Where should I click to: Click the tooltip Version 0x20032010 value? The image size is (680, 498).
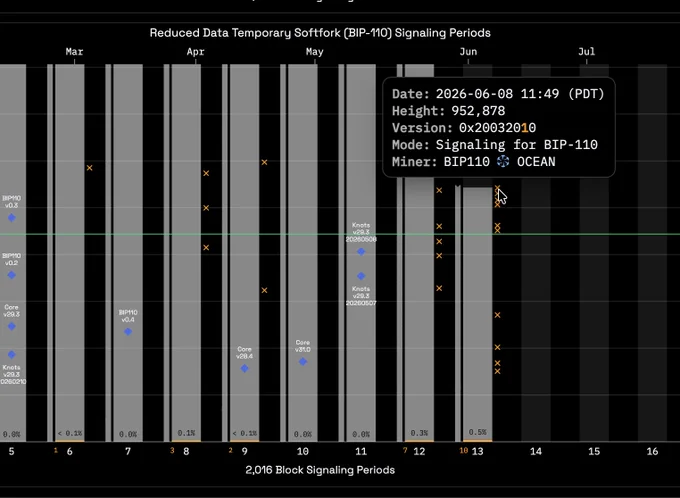click(x=497, y=128)
